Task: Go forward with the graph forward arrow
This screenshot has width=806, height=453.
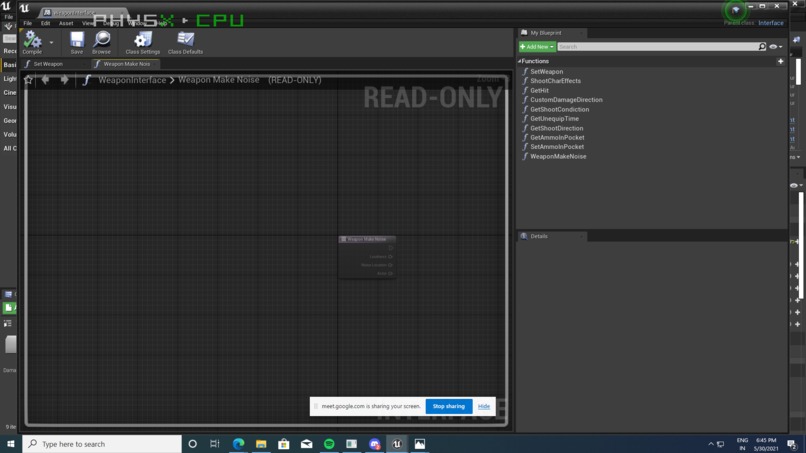Action: [x=64, y=80]
